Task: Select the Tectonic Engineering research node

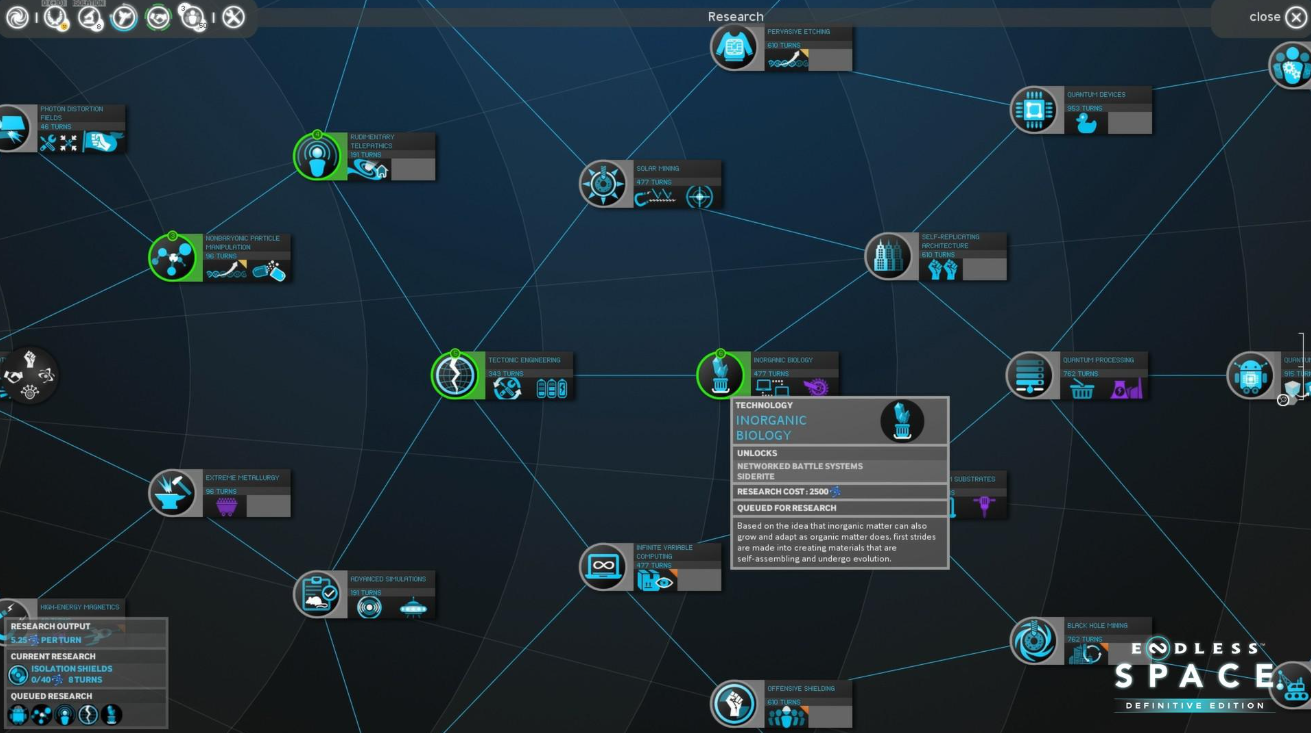Action: tap(456, 376)
